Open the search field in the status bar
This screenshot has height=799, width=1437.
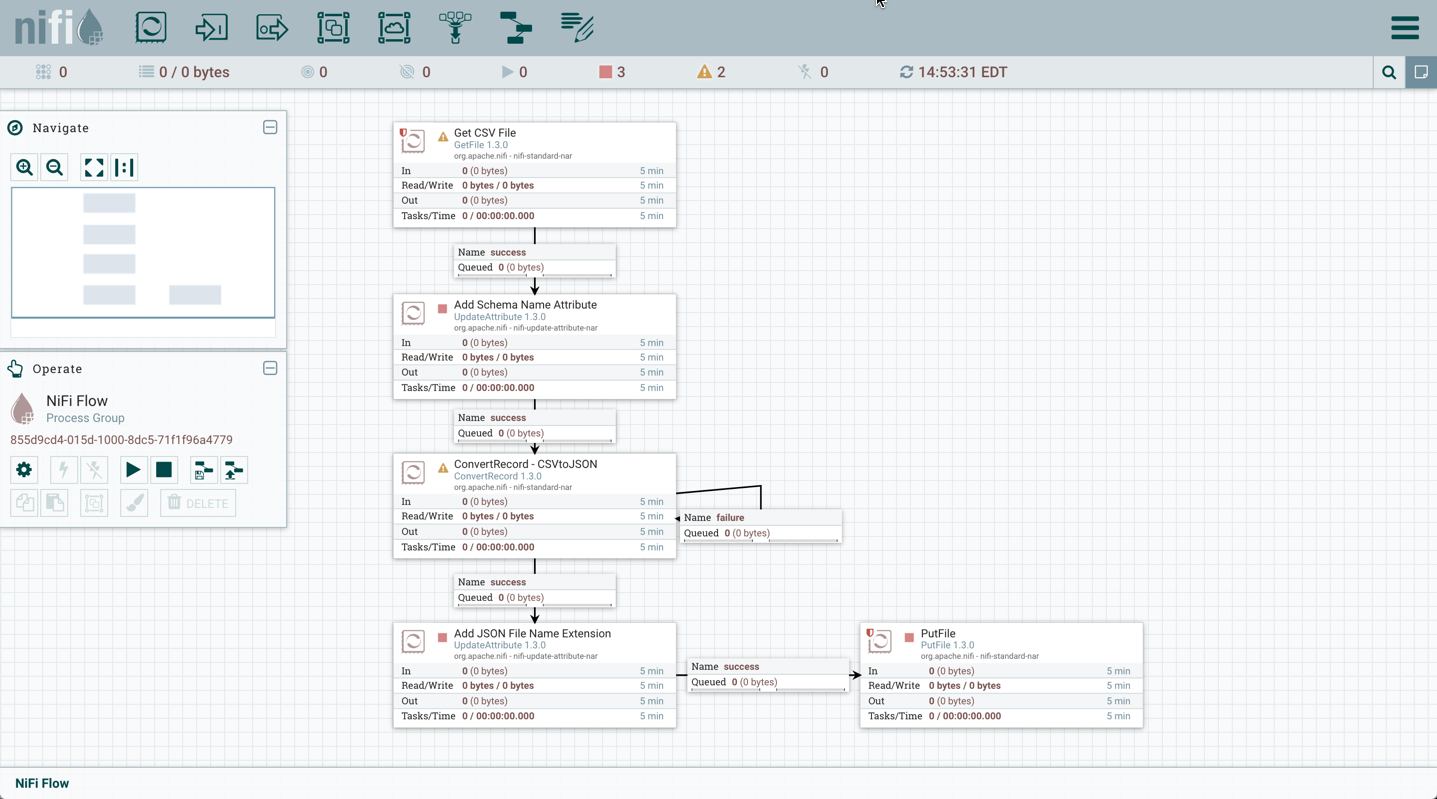pyautogui.click(x=1388, y=71)
